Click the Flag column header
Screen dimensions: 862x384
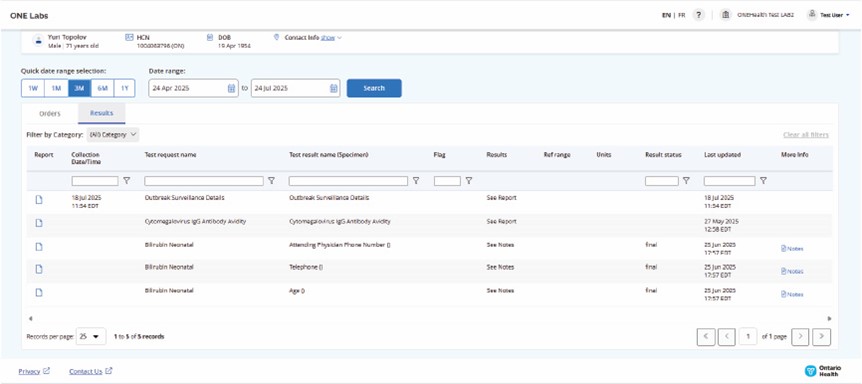(x=439, y=155)
